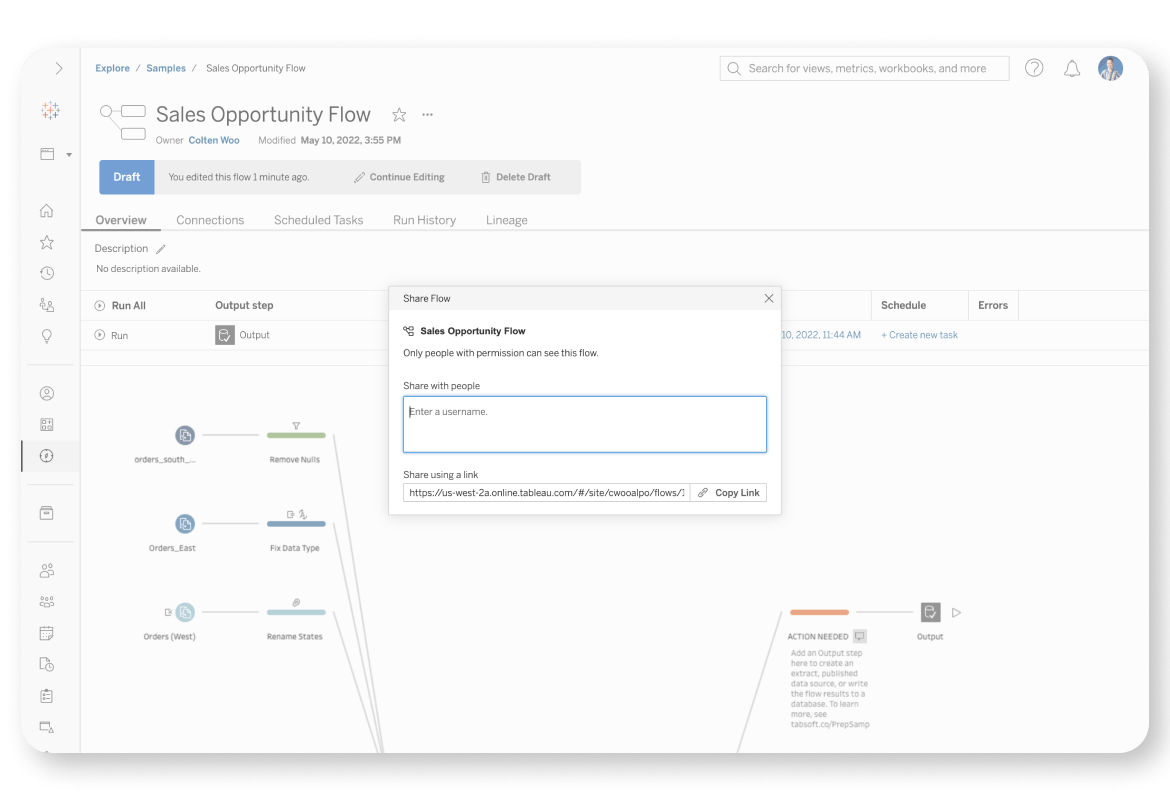Image resolution: width=1170 pixels, height=801 pixels.
Task: Click the Schedule column header
Action: (903, 305)
